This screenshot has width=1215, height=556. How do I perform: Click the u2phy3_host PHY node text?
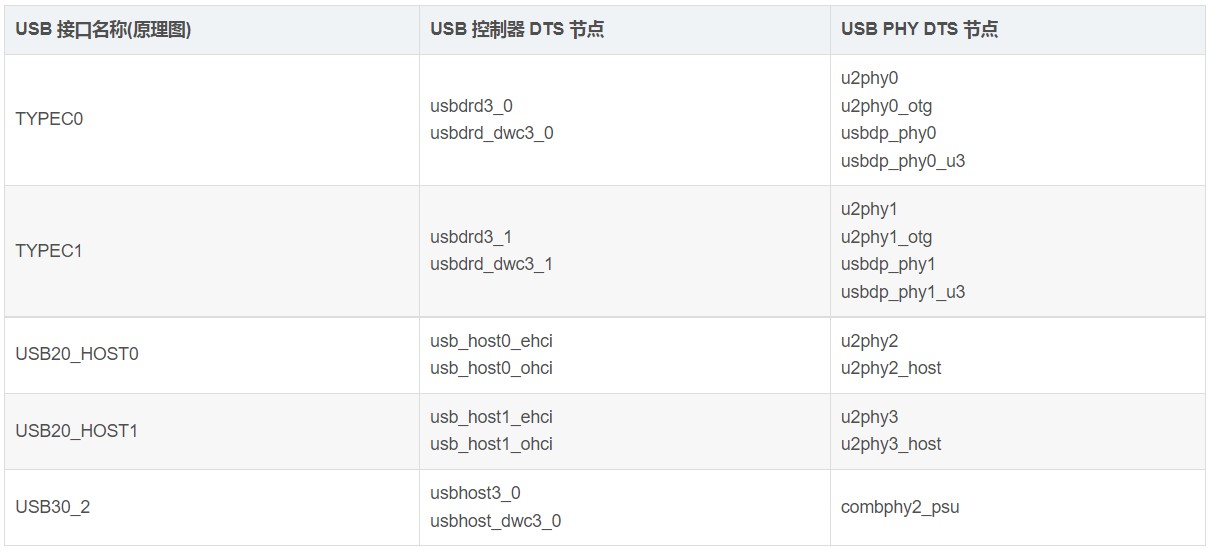[891, 444]
